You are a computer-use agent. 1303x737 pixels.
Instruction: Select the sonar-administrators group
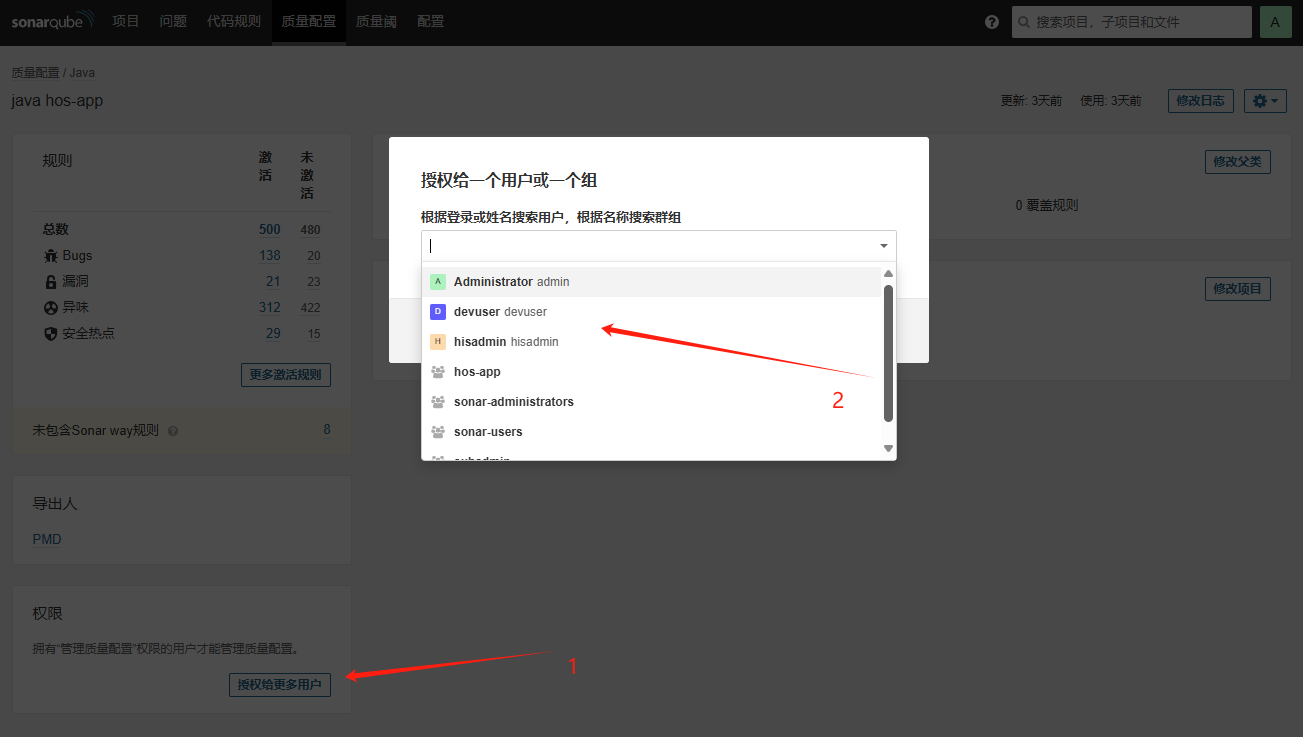point(513,402)
